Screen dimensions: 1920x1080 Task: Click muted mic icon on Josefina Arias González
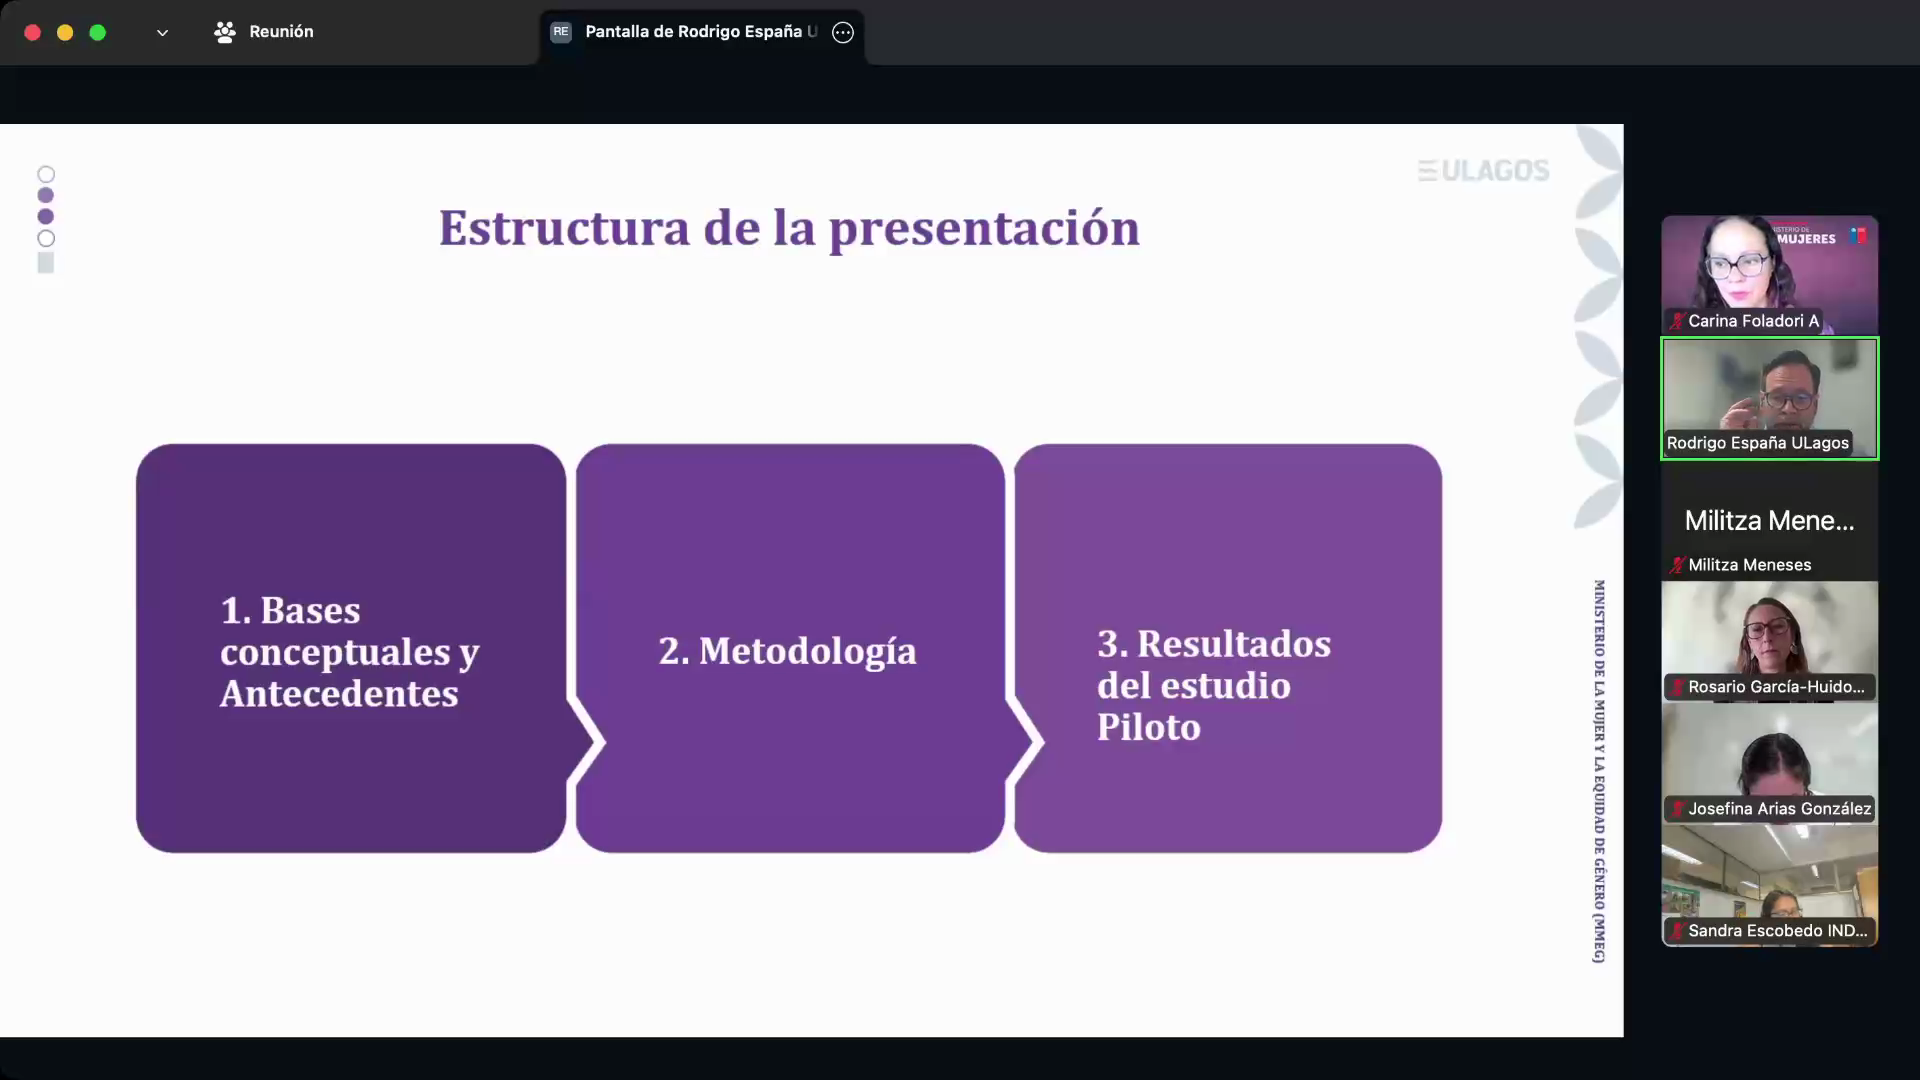tap(1677, 809)
